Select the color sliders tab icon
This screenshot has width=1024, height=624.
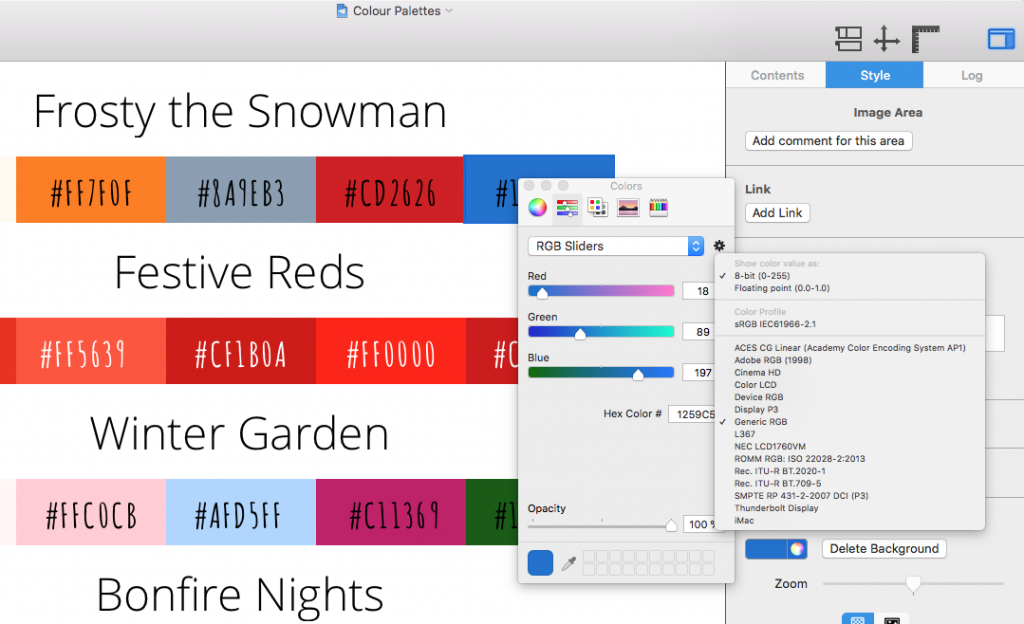tap(565, 208)
